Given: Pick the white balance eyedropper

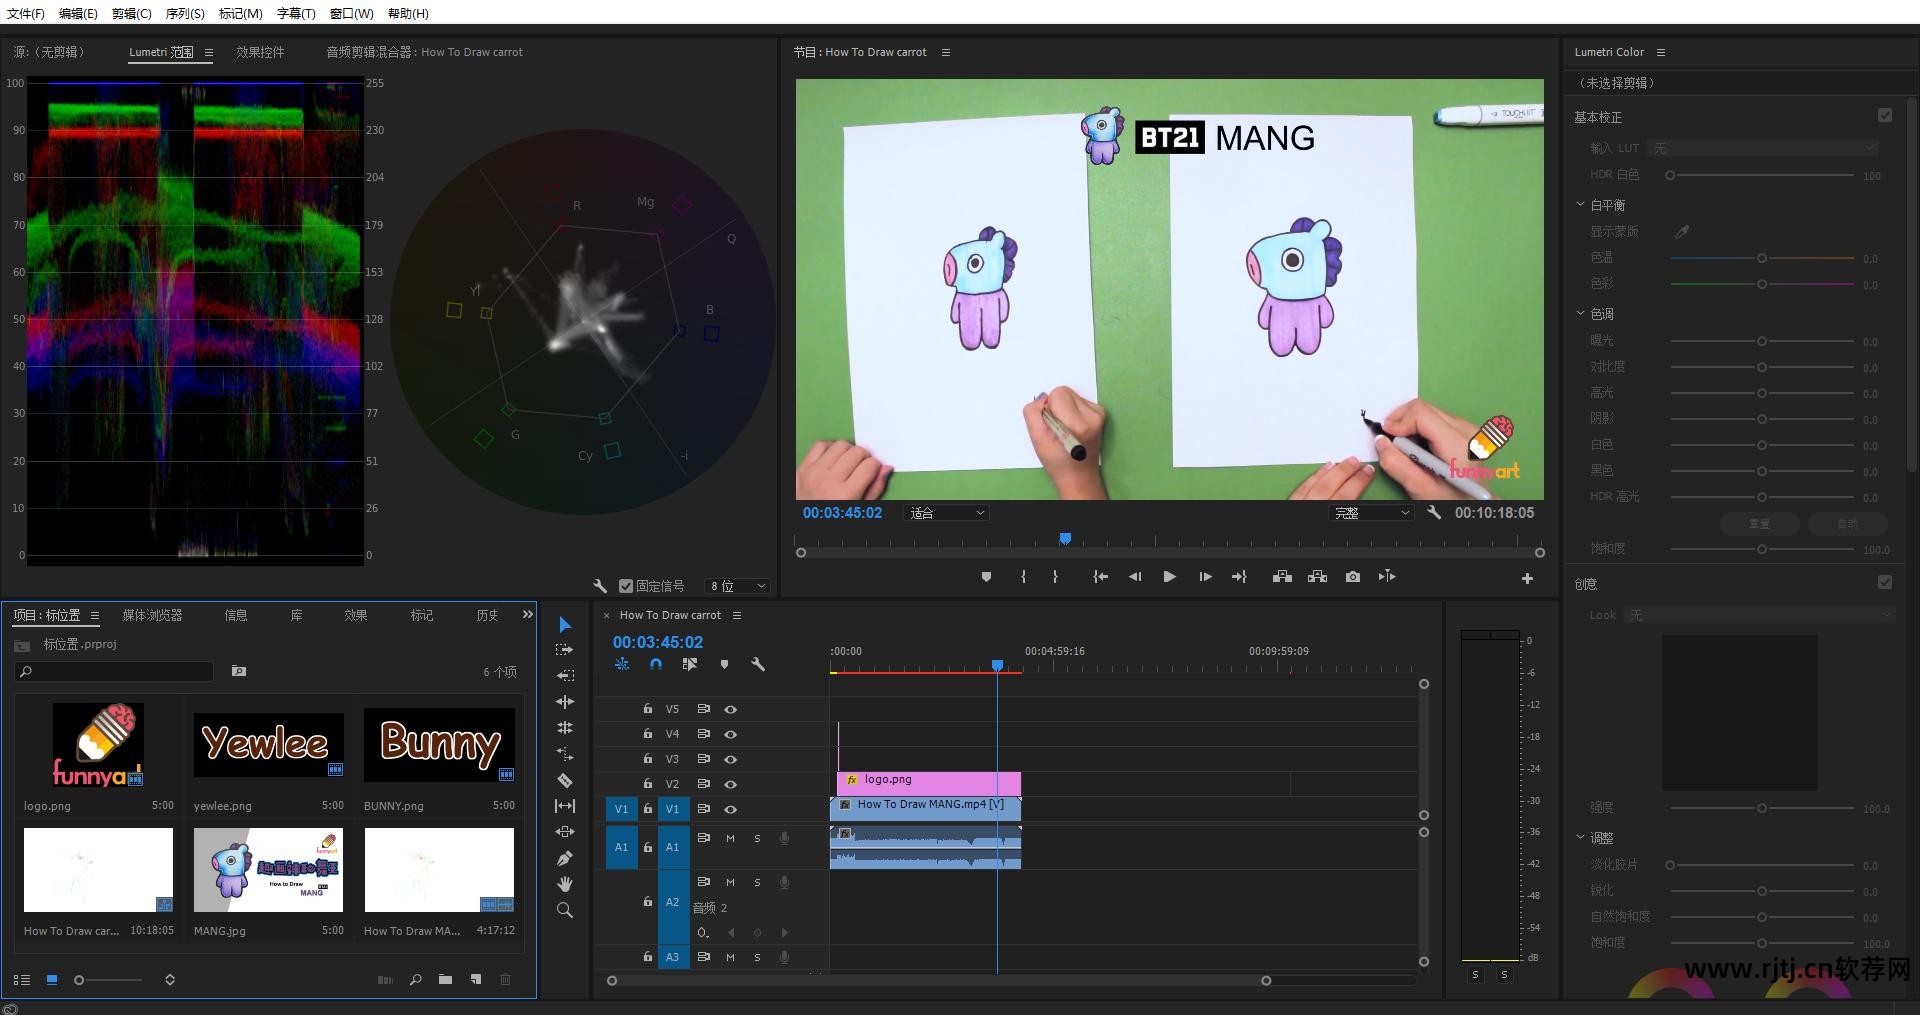Looking at the screenshot, I should pyautogui.click(x=1682, y=232).
